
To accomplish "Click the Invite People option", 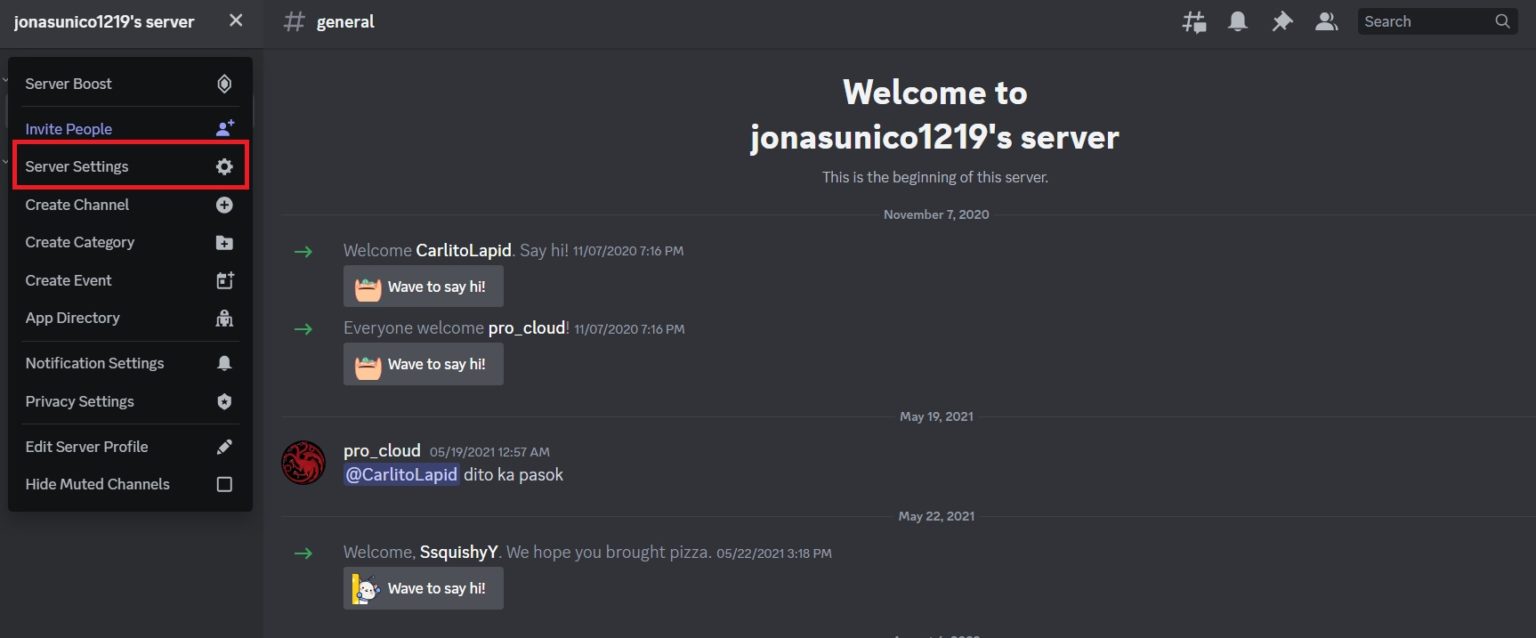I will click(x=68, y=128).
